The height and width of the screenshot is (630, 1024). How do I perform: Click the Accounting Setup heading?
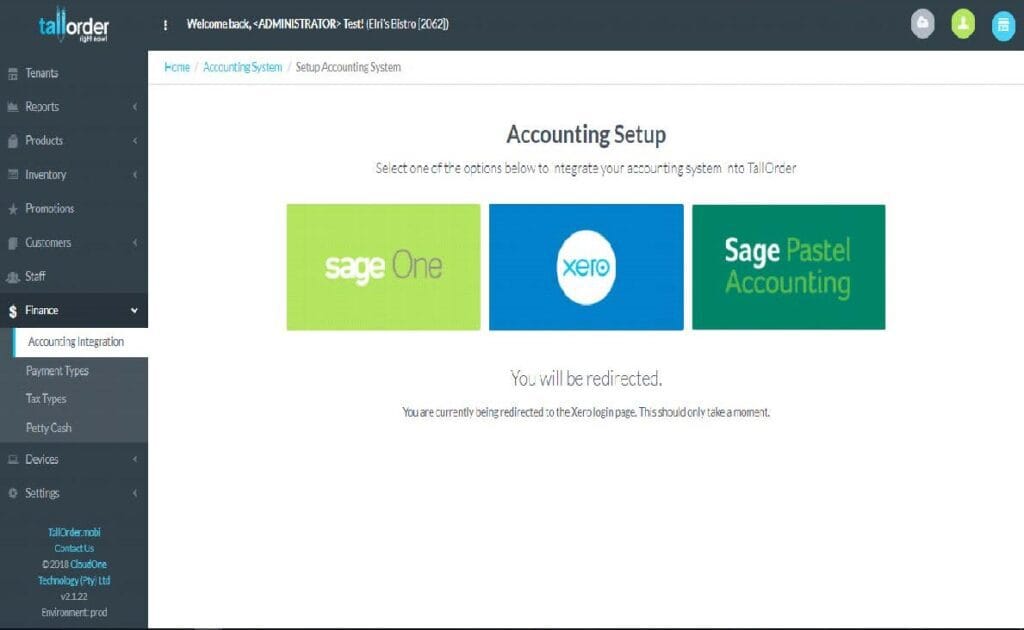[x=586, y=134]
